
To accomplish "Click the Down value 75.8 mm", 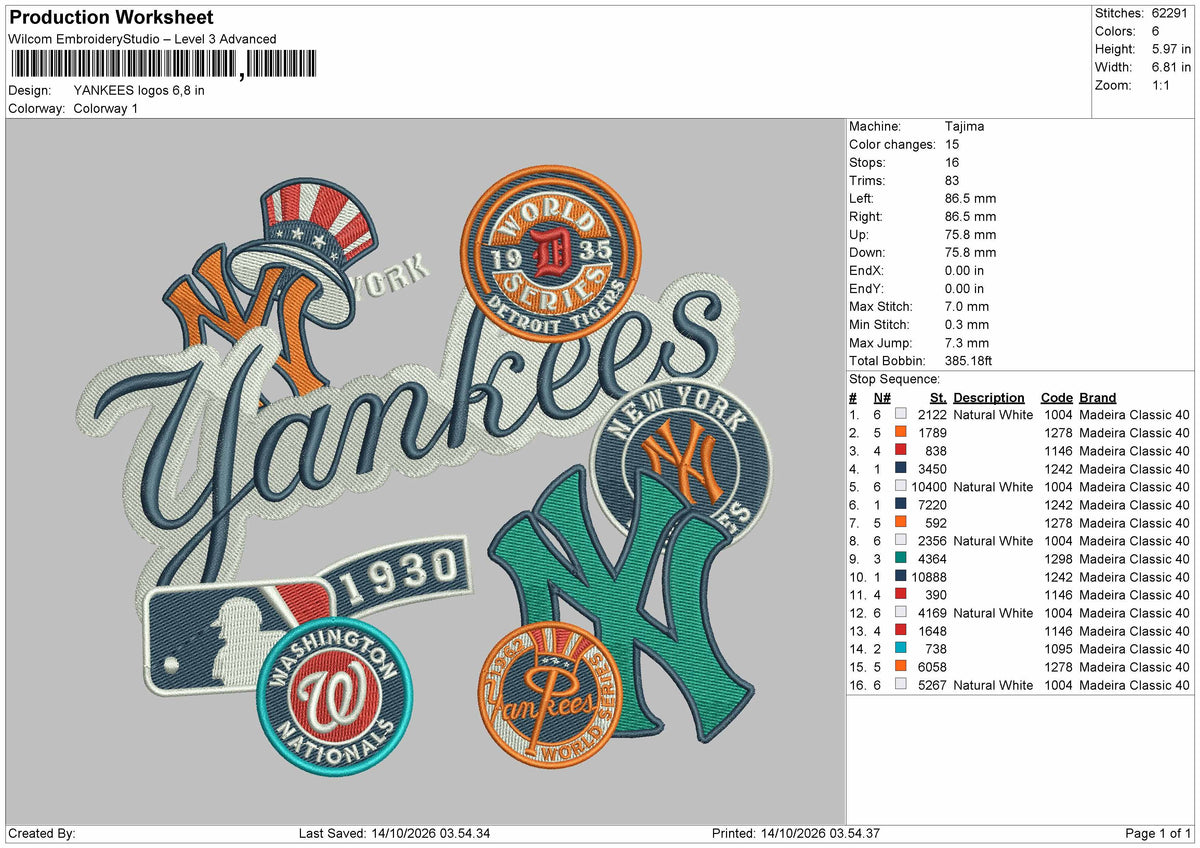I will [x=970, y=252].
